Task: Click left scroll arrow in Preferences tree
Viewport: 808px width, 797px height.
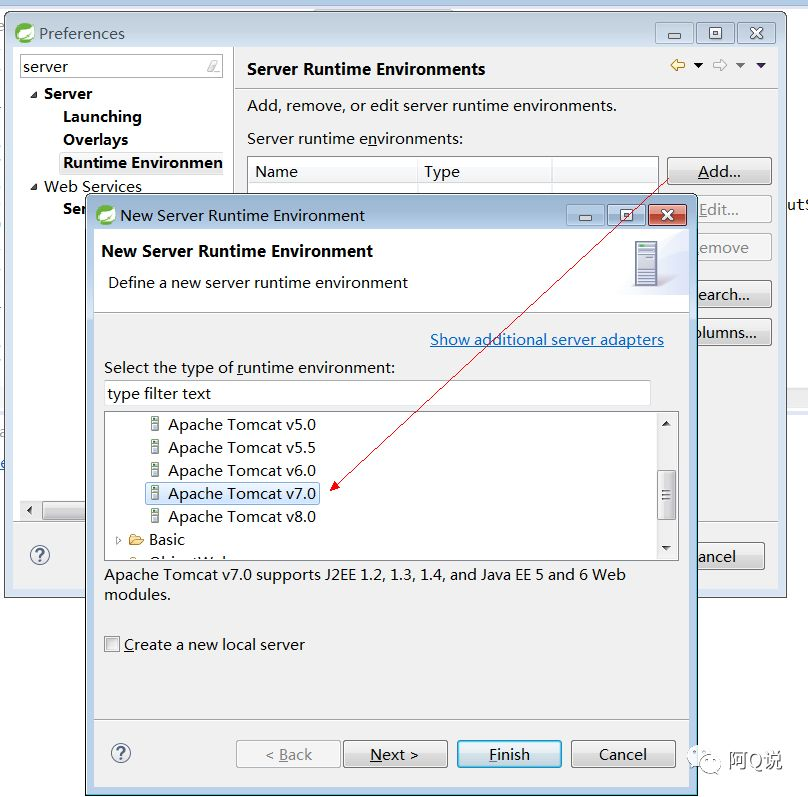Action: (x=29, y=510)
